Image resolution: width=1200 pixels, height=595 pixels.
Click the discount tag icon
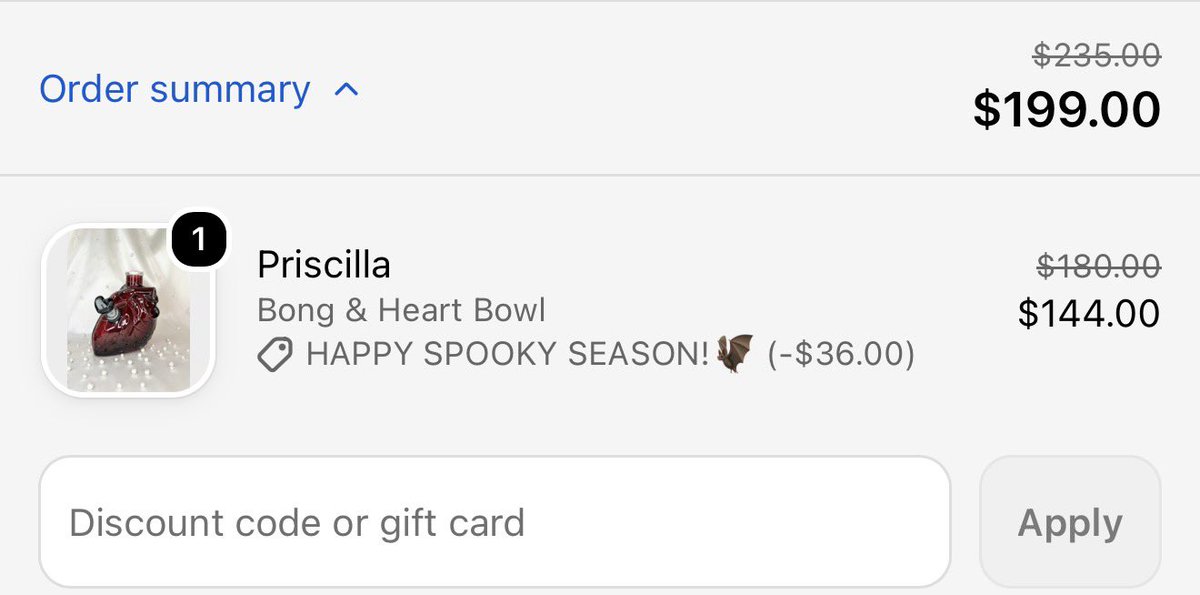pos(275,355)
